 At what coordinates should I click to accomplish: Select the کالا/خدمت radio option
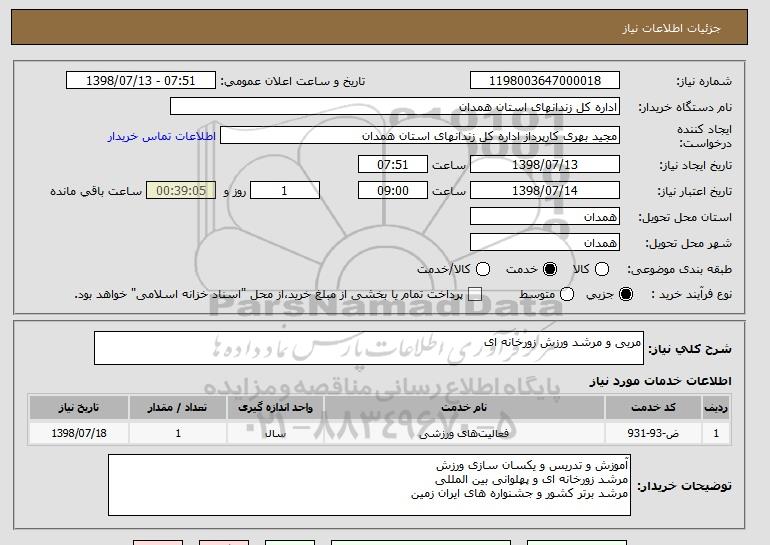(483, 269)
